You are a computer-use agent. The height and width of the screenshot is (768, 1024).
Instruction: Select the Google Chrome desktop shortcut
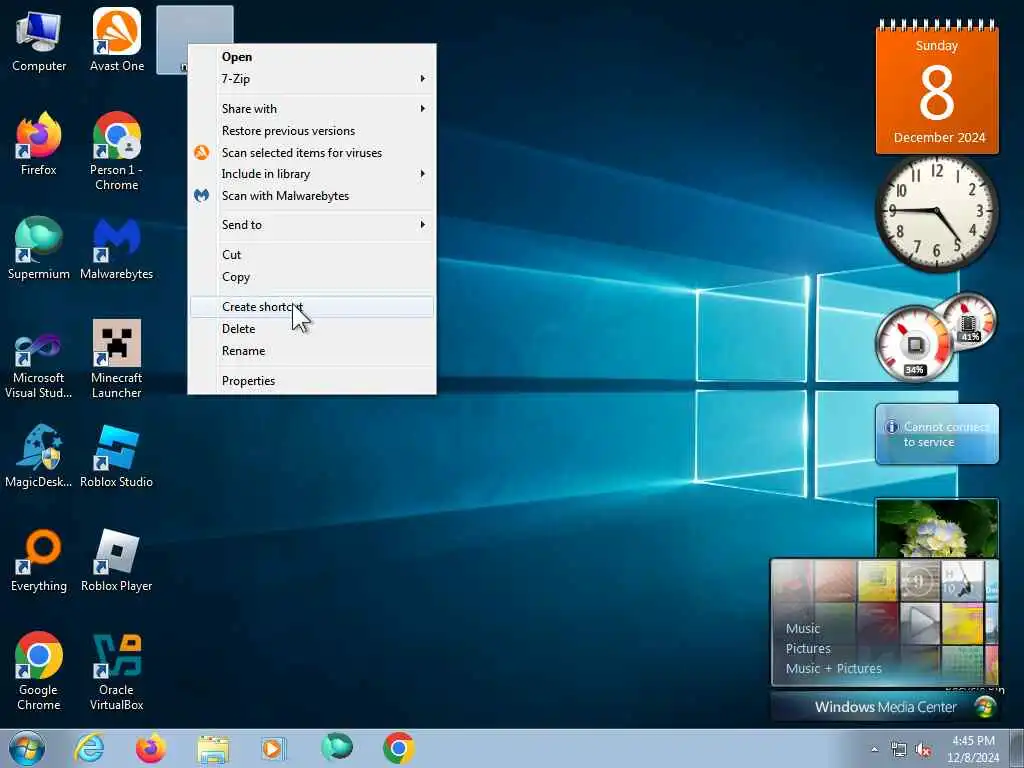click(39, 671)
